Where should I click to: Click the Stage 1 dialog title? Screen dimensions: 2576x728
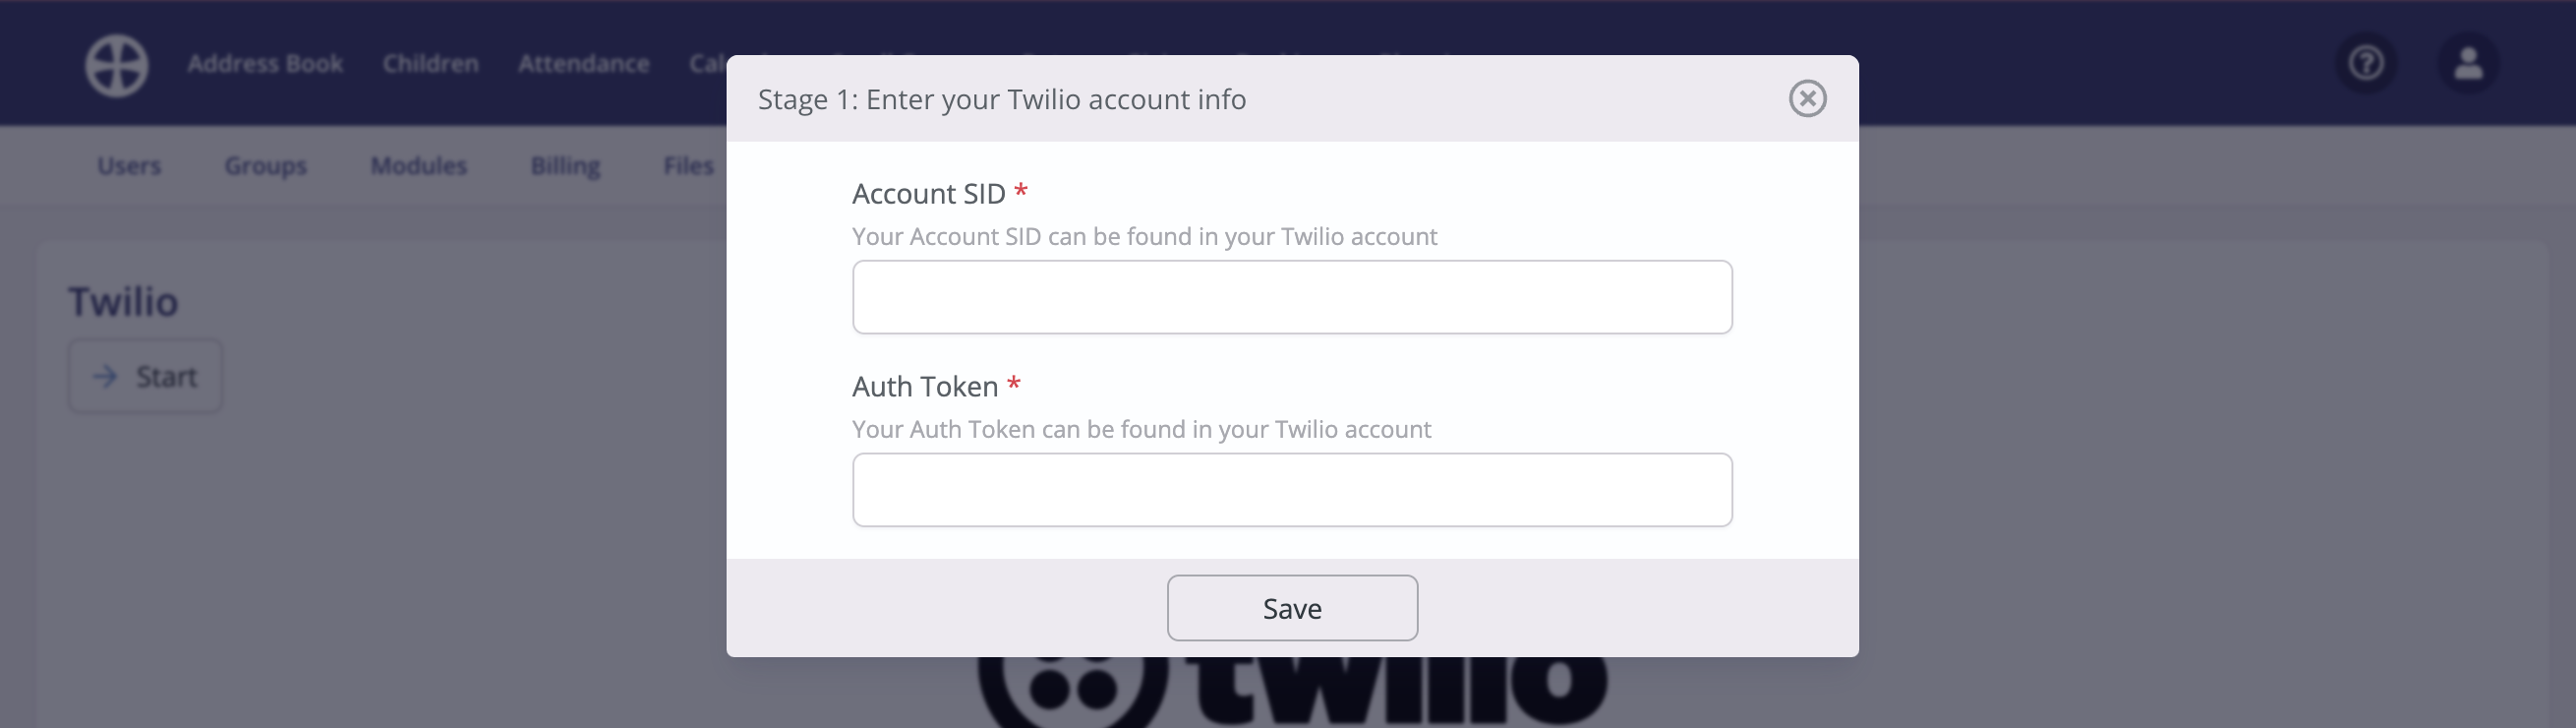[1002, 100]
